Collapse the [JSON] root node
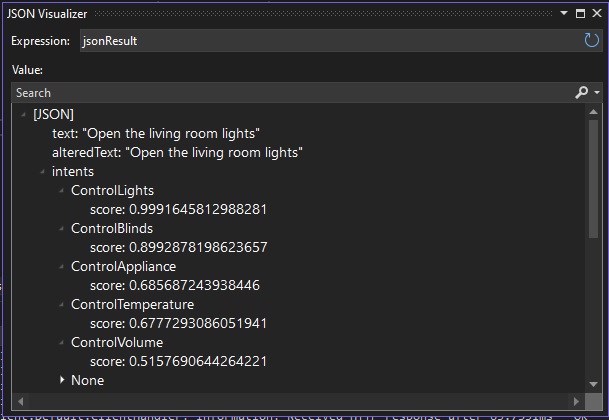Viewport: 609px width, 420px height. coord(24,115)
